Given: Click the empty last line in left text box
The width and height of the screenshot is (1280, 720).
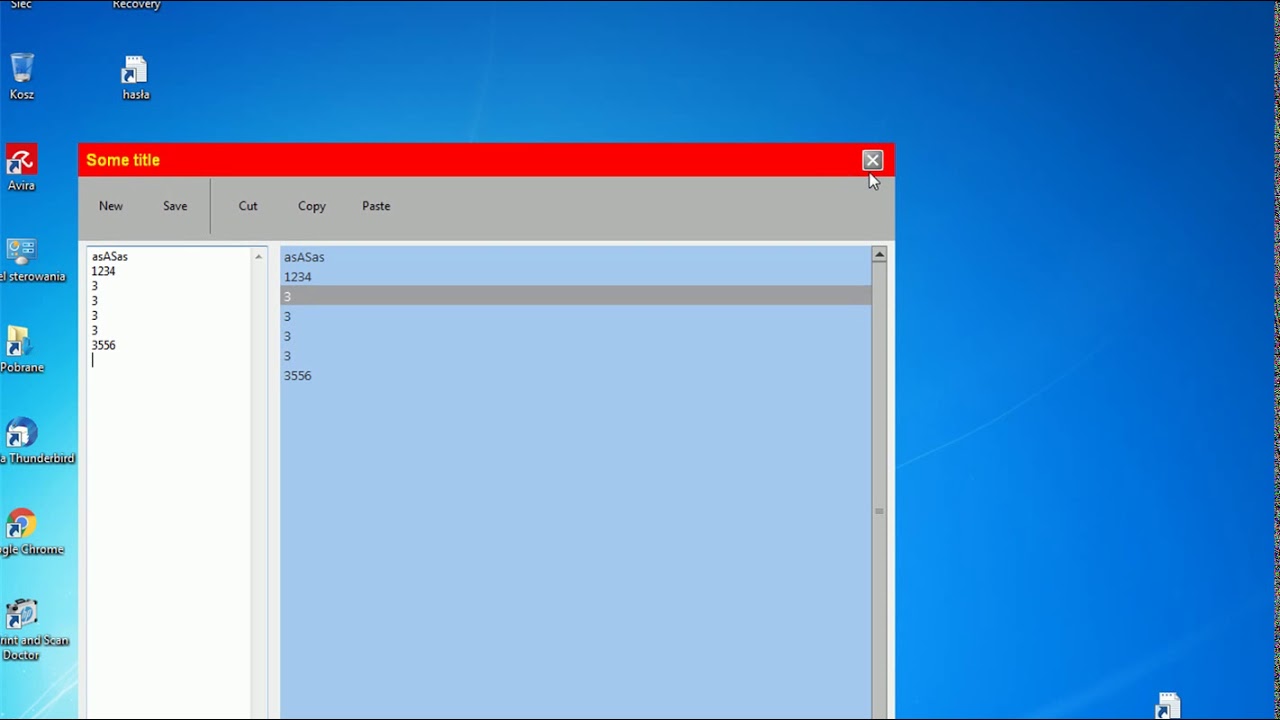Looking at the screenshot, I should point(168,360).
